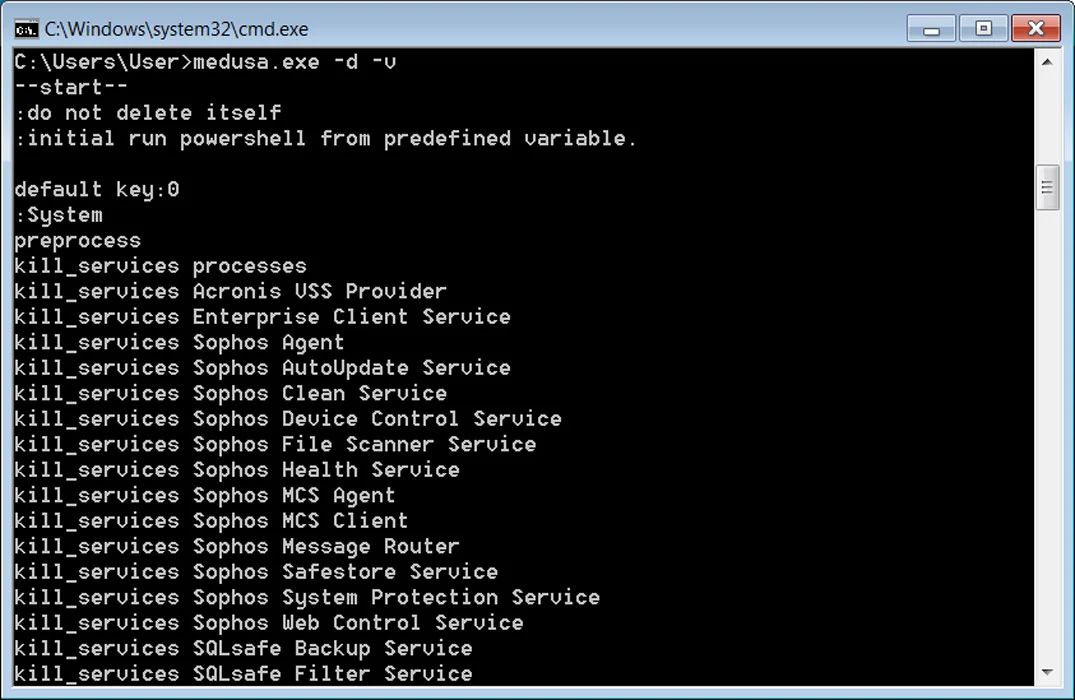Image resolution: width=1075 pixels, height=700 pixels.
Task: Click the Acronis VSS Provider line
Action: point(230,291)
